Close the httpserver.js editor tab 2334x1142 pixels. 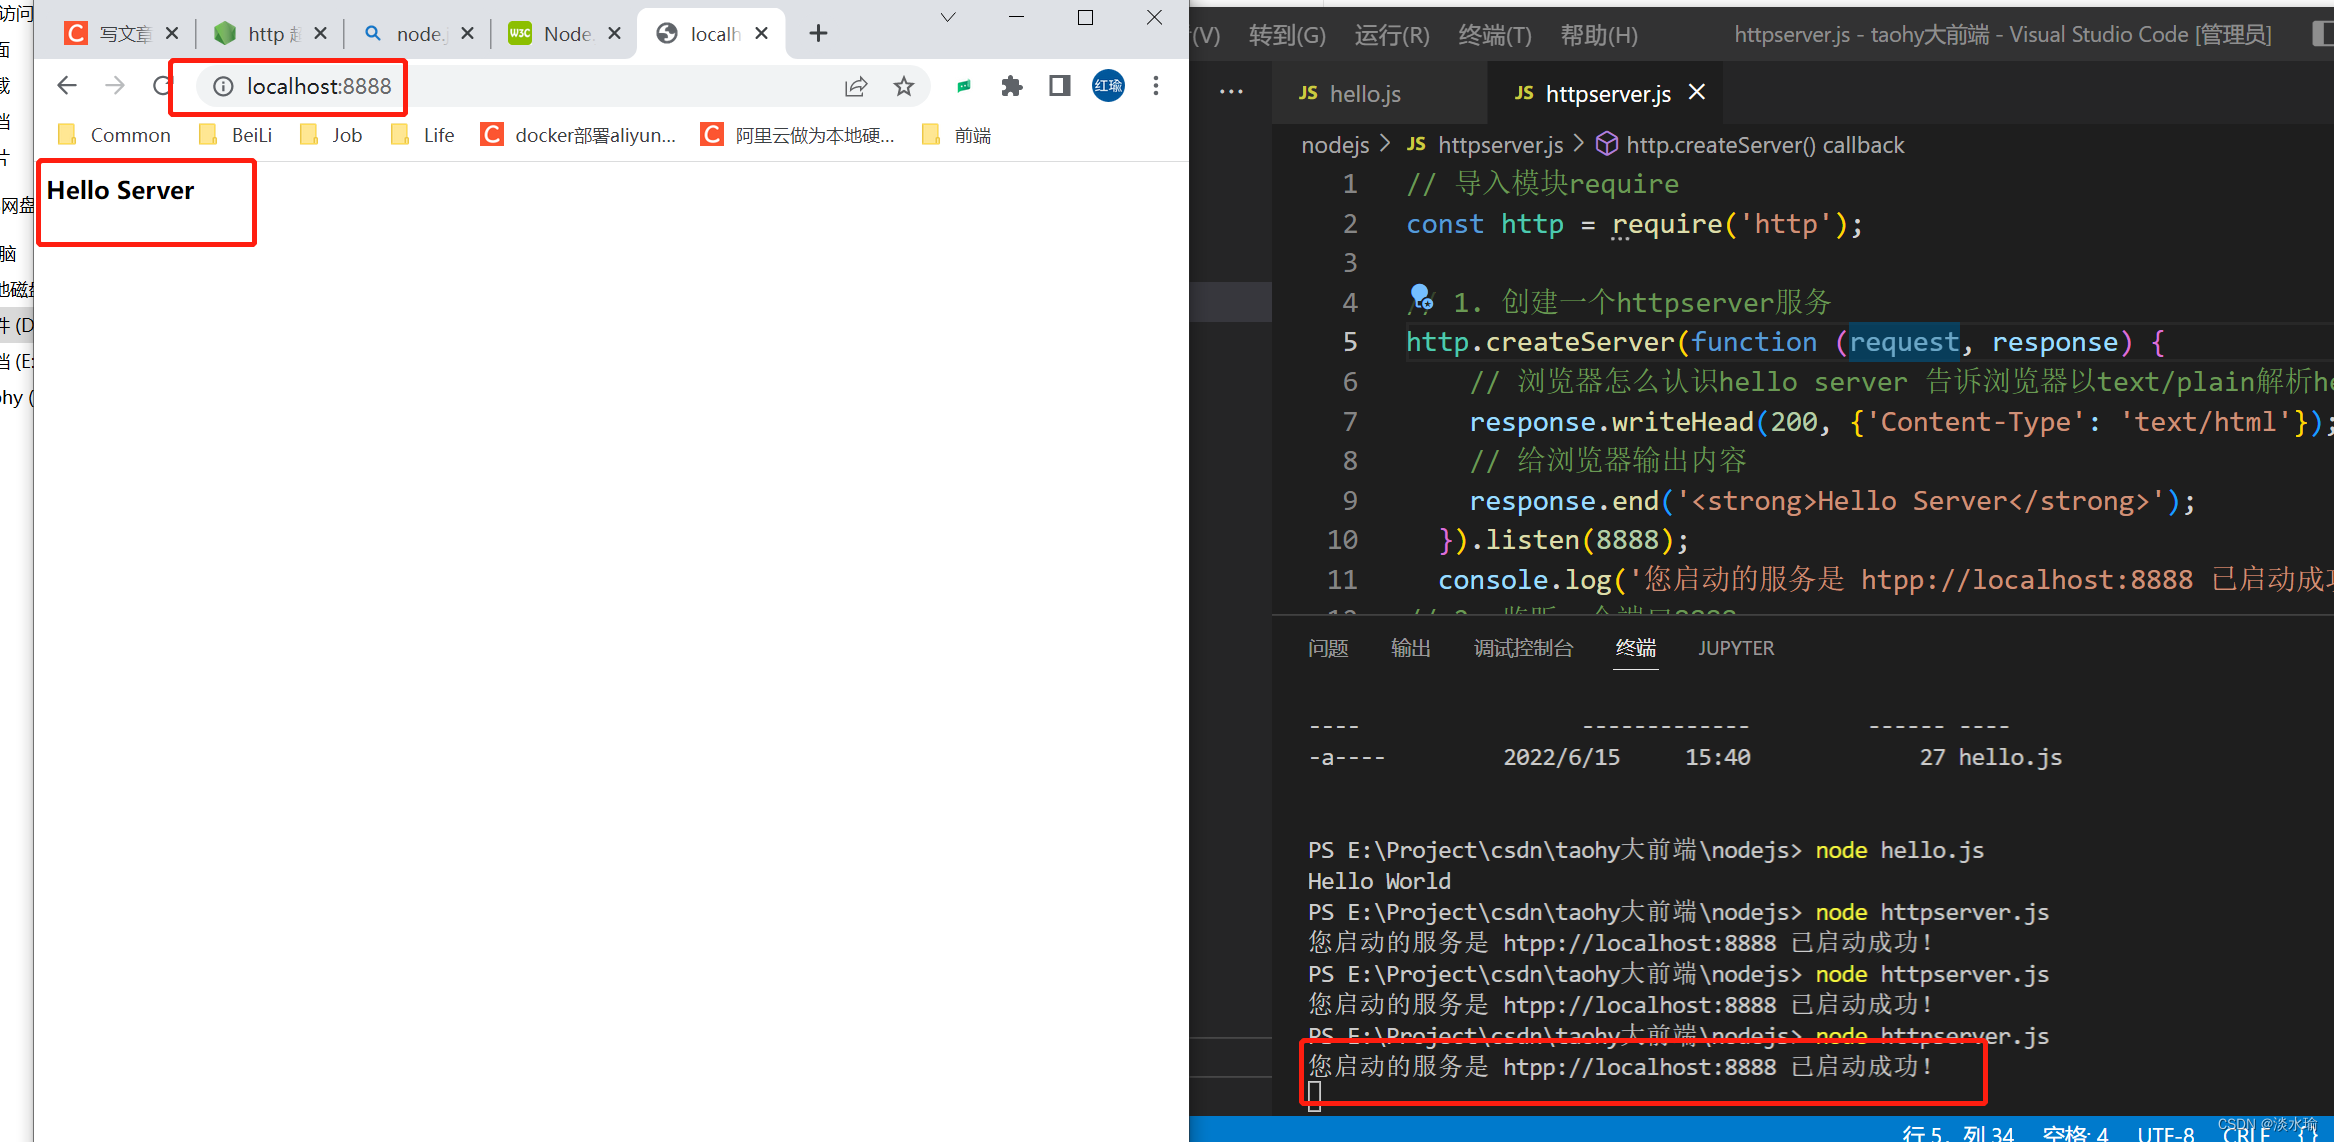coord(1697,92)
